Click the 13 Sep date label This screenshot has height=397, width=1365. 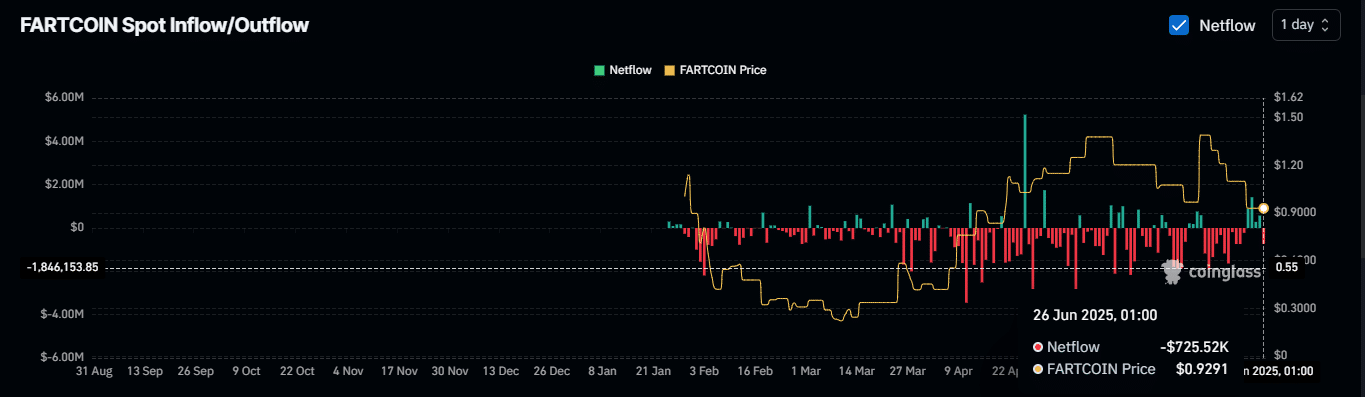145,371
